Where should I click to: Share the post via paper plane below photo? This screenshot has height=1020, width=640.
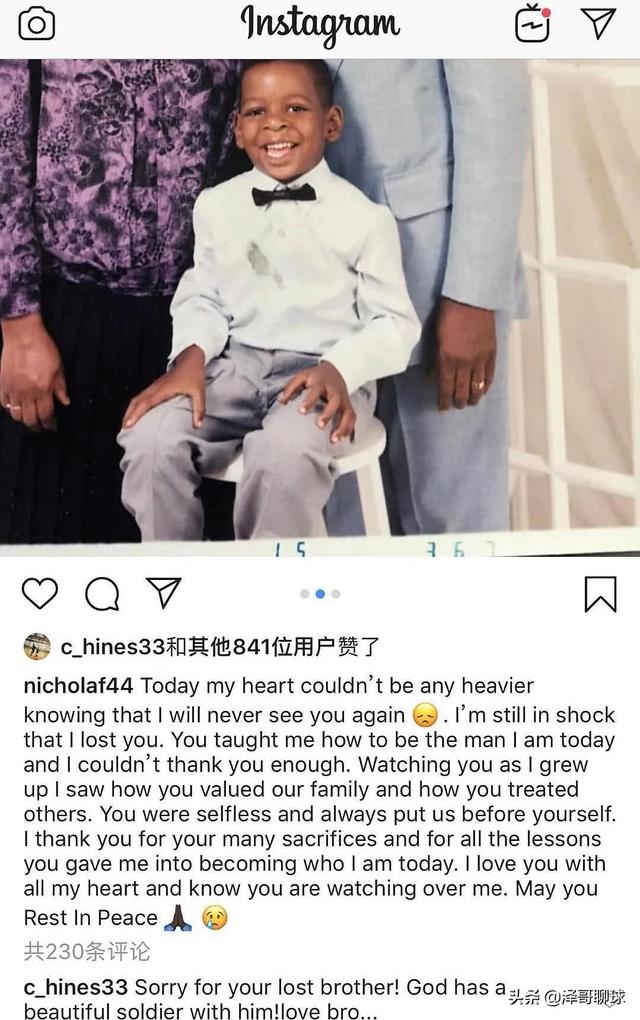[x=163, y=592]
